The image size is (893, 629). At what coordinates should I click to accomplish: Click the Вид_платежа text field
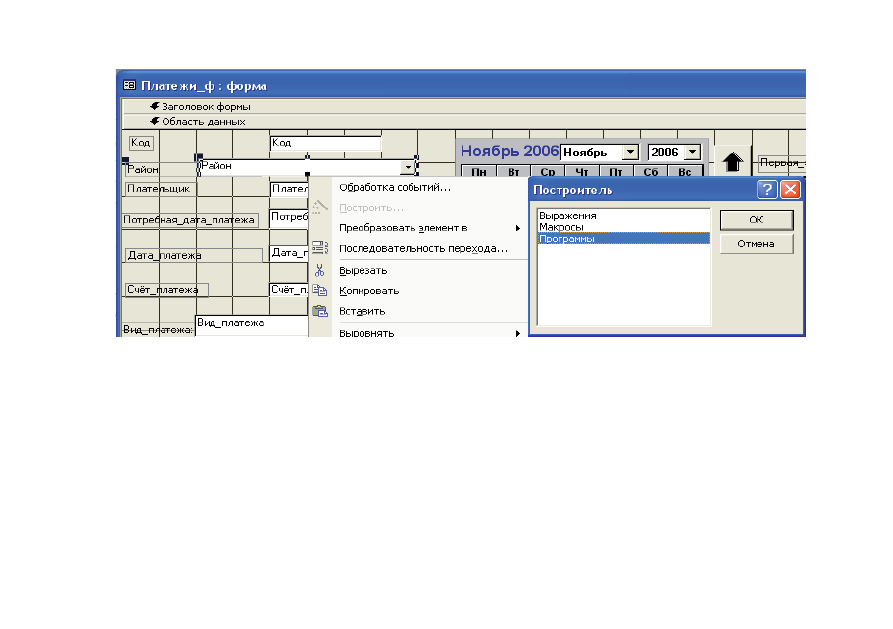point(252,326)
